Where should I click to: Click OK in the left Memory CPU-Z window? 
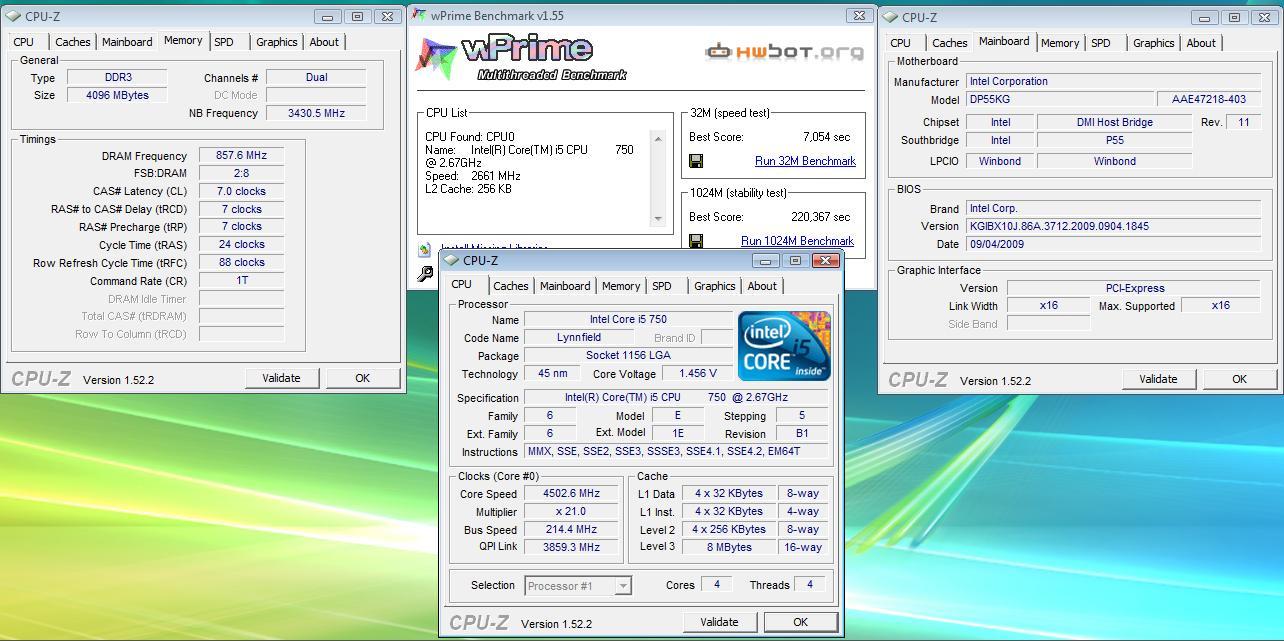pyautogui.click(x=362, y=378)
